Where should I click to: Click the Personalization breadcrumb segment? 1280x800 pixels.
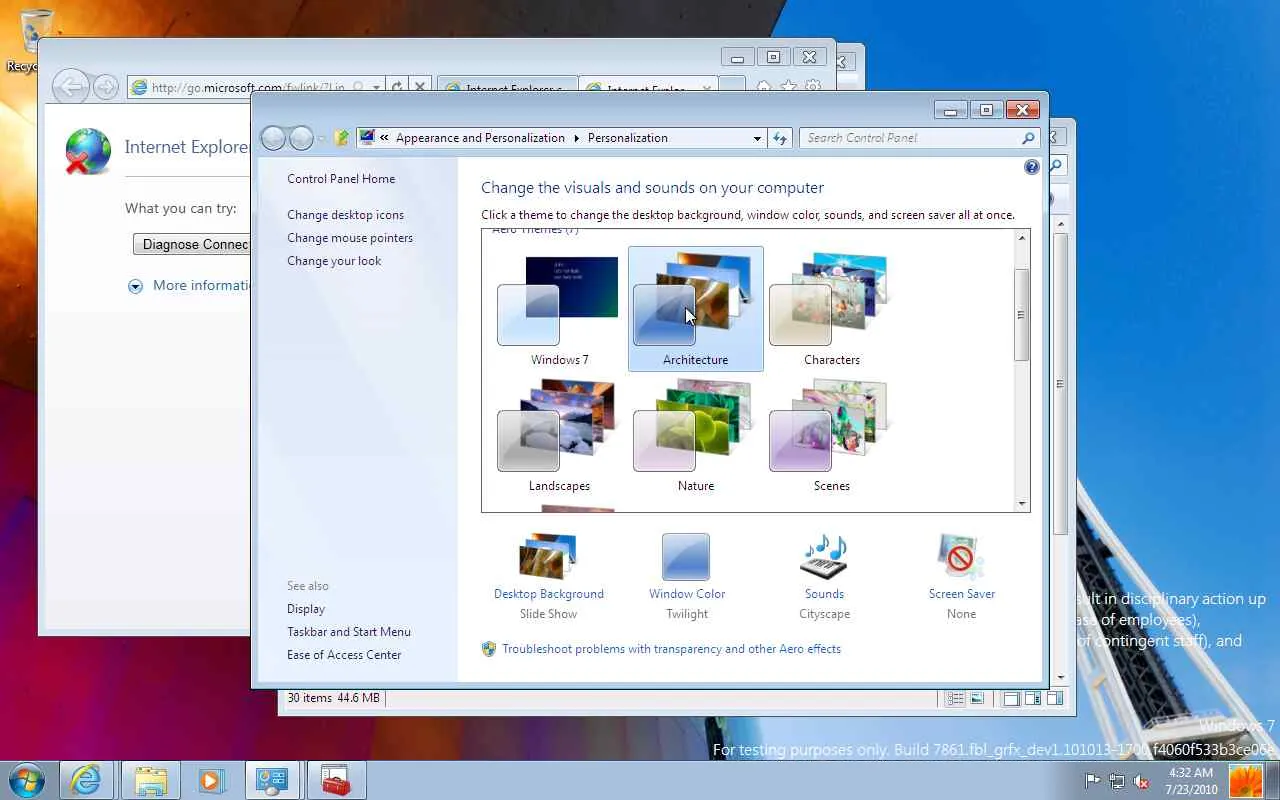pos(628,138)
